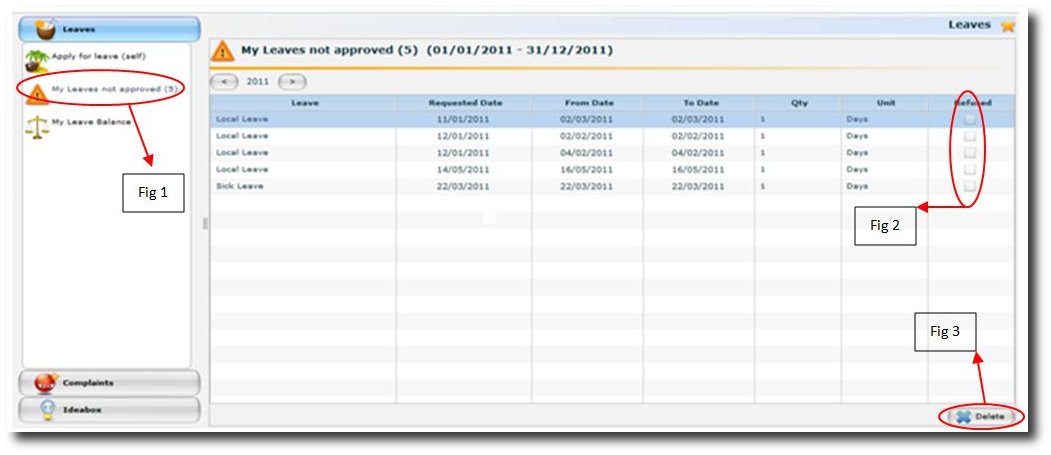Open Apply for leave (self)
Viewport: 1051px width, 455px height.
[x=99, y=56]
